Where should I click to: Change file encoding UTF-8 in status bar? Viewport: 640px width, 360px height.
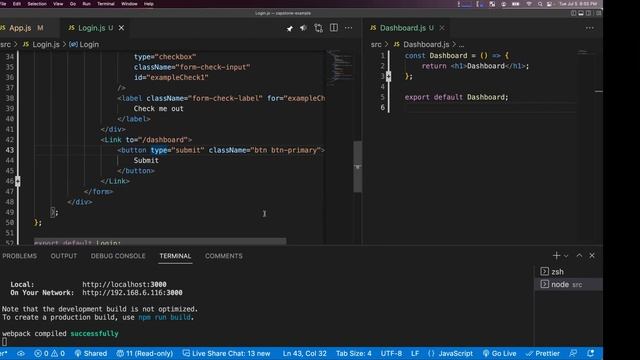tap(391, 353)
